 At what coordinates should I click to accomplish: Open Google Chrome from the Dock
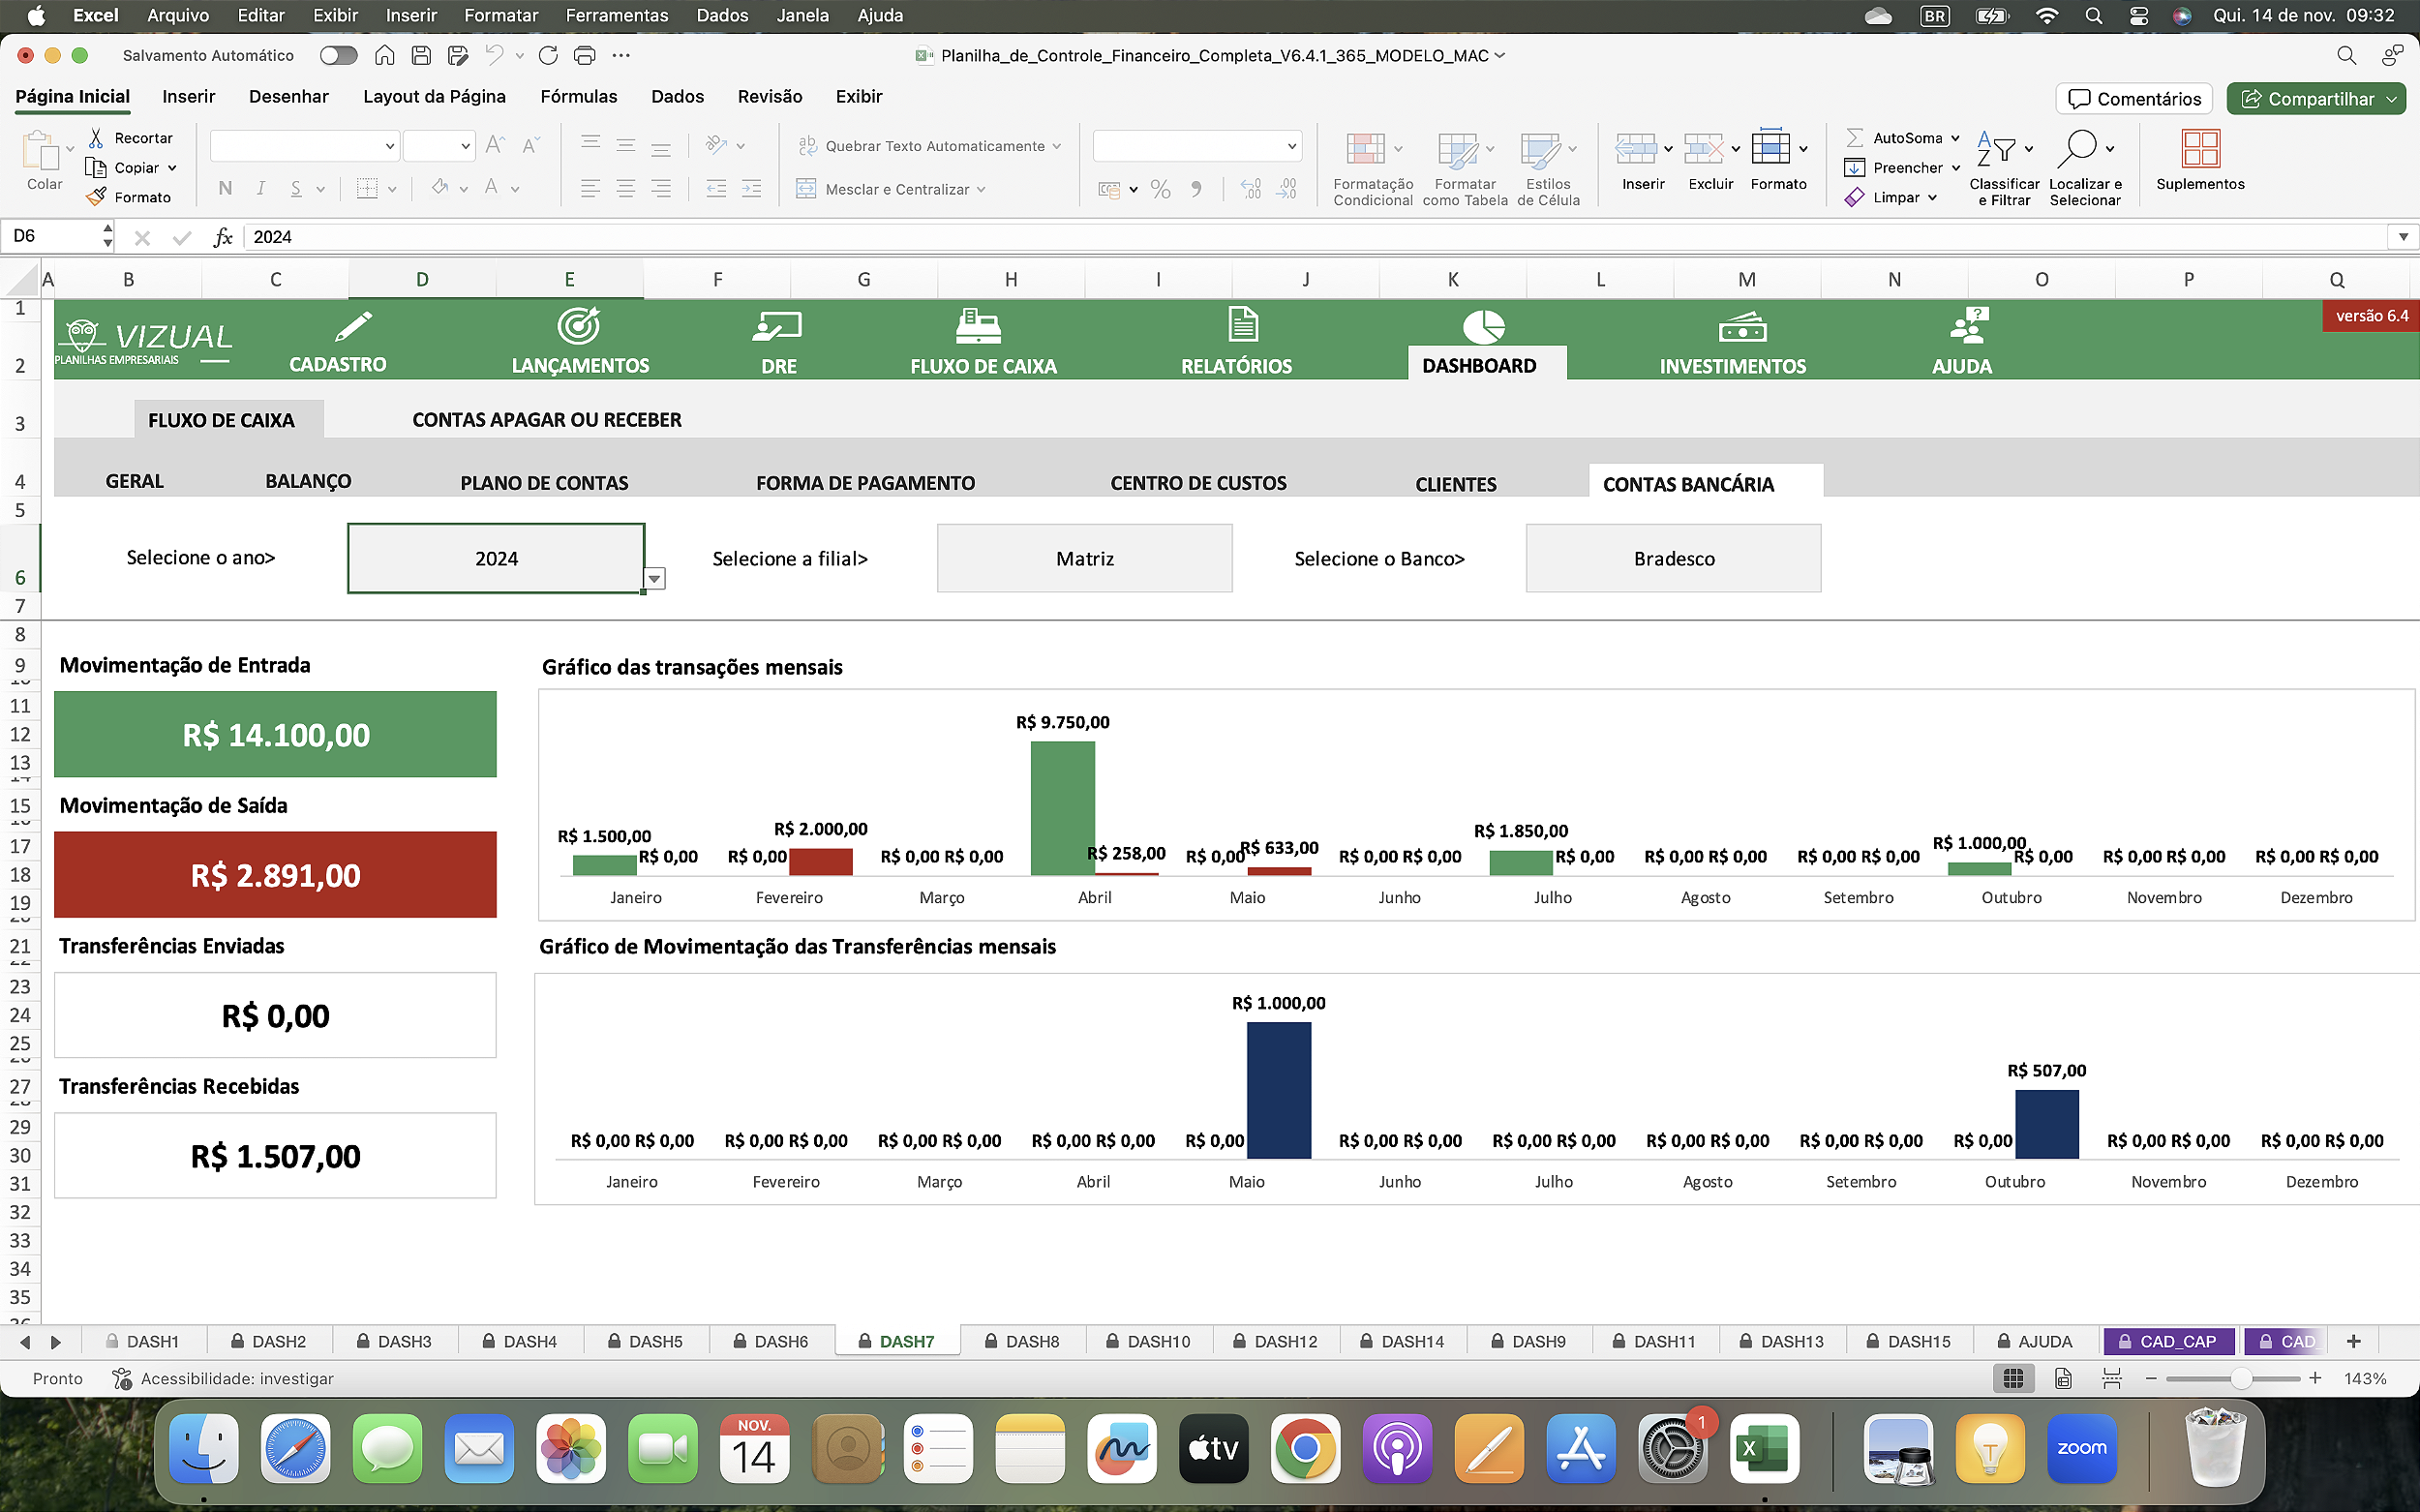[x=1304, y=1448]
